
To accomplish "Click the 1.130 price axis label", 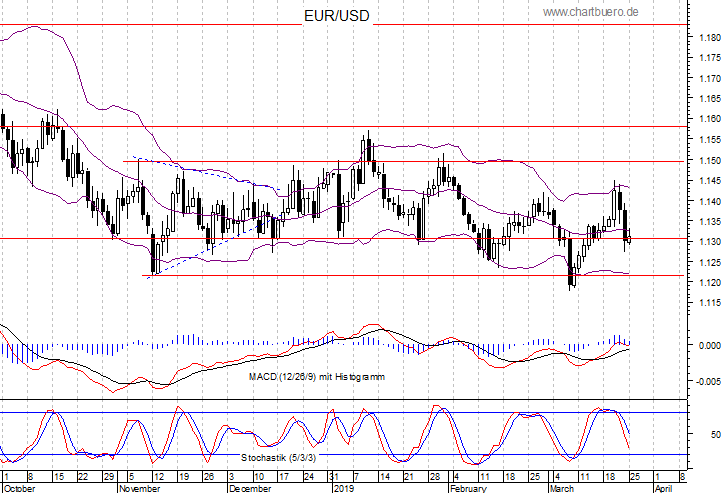I will point(710,242).
